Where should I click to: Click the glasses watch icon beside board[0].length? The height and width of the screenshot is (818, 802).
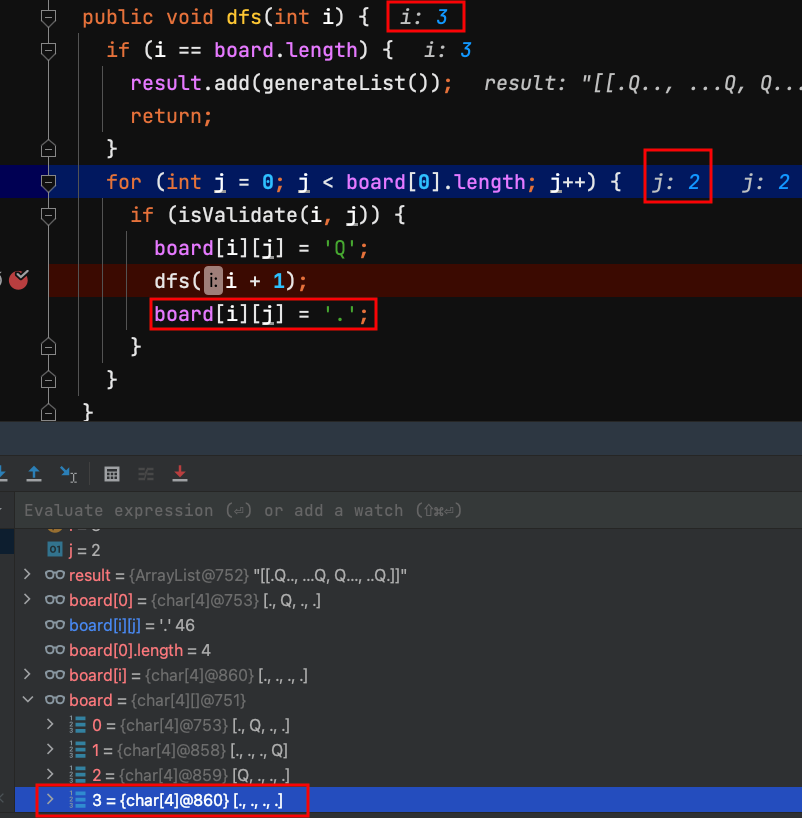click(55, 650)
